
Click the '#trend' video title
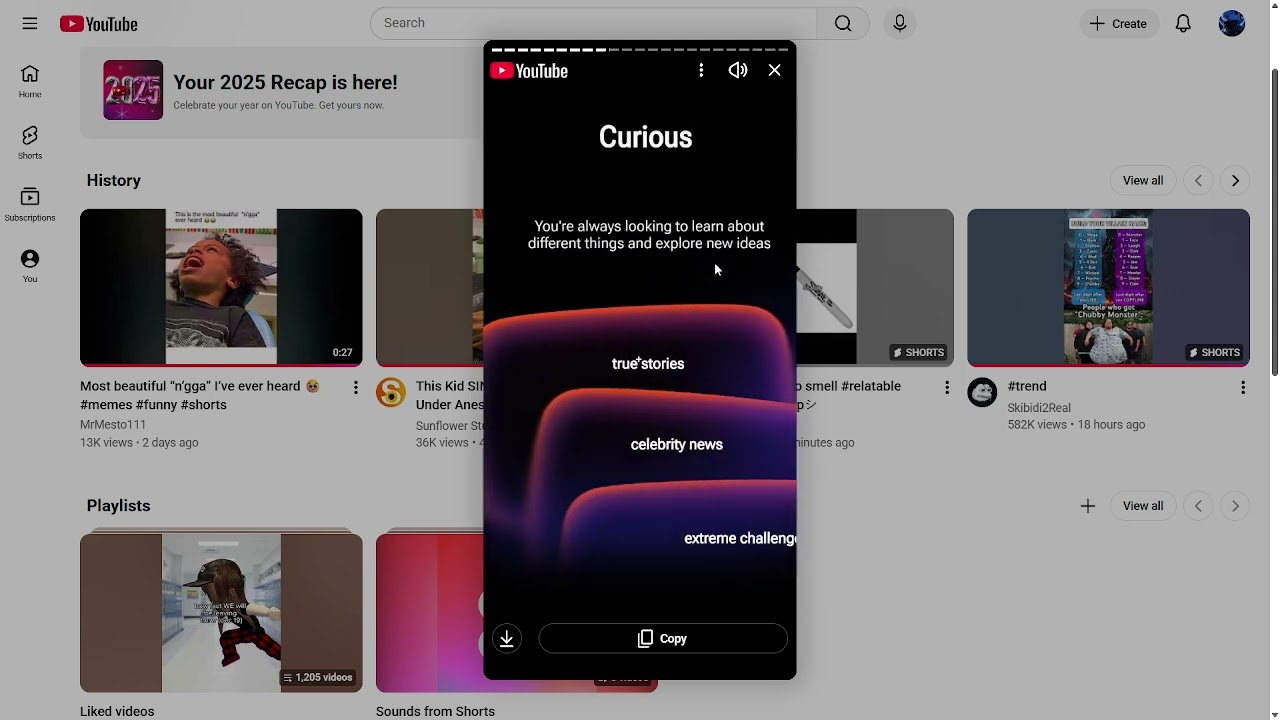[1027, 386]
